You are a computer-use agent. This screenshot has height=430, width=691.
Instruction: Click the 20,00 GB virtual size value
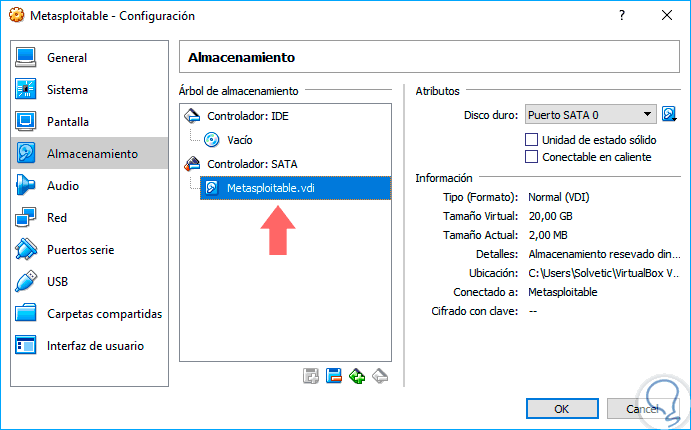(x=550, y=216)
